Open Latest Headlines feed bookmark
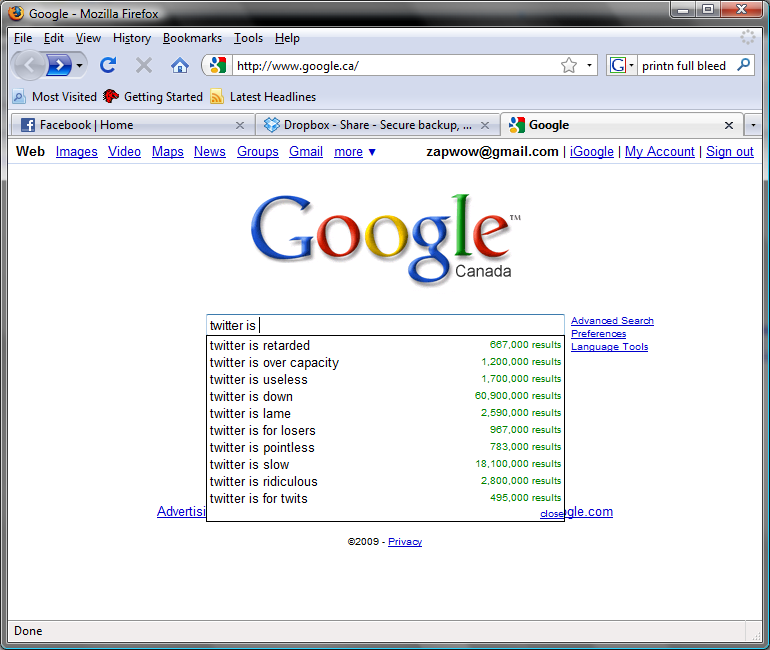This screenshot has width=770, height=650. pyautogui.click(x=263, y=97)
